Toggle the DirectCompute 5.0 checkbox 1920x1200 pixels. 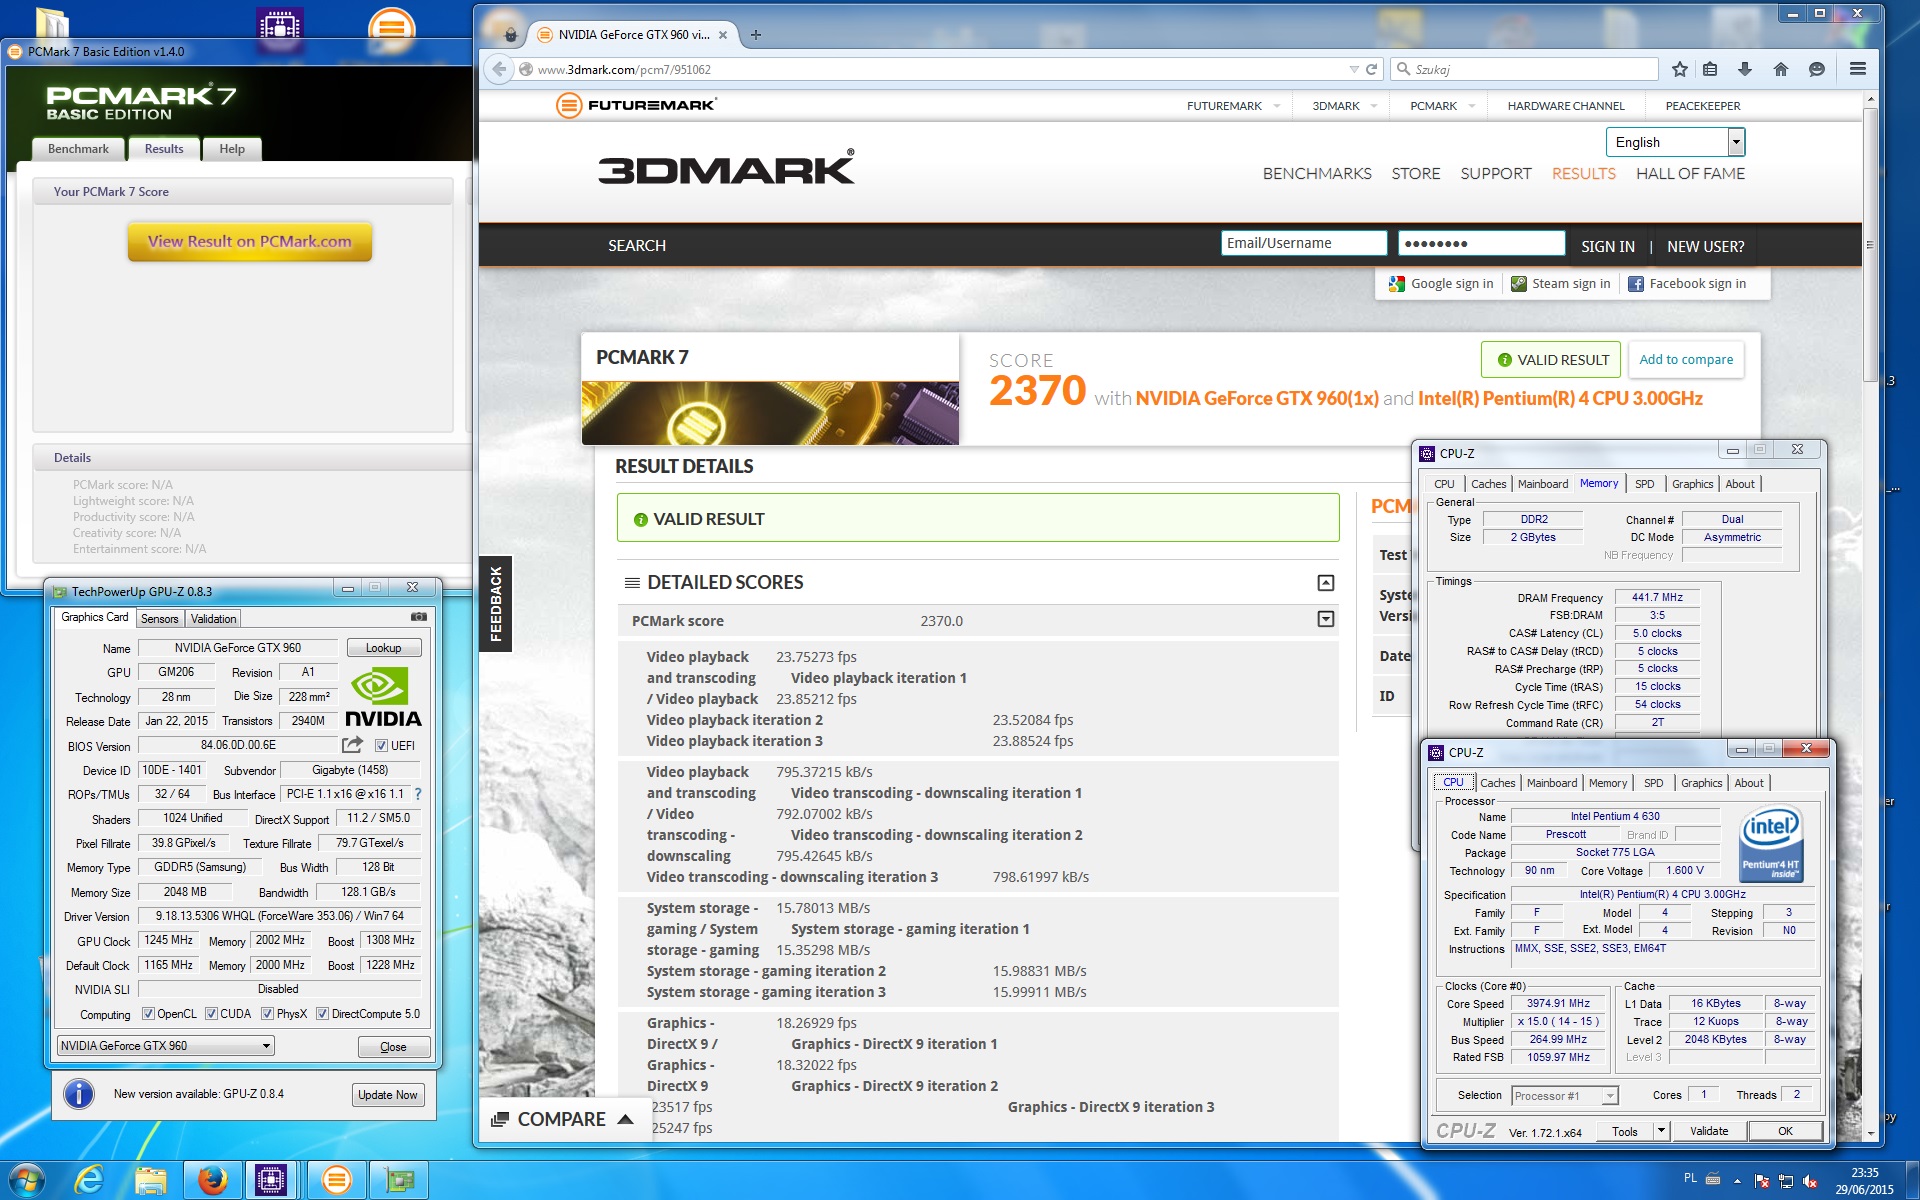322,1014
